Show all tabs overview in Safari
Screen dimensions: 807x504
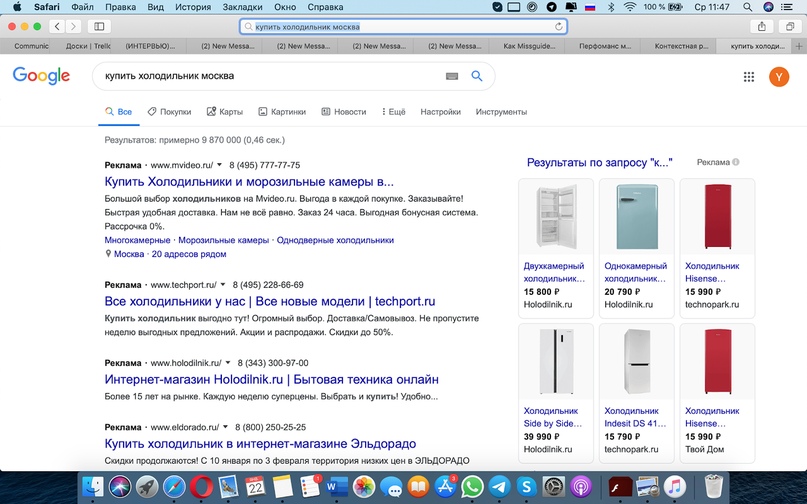tap(790, 26)
